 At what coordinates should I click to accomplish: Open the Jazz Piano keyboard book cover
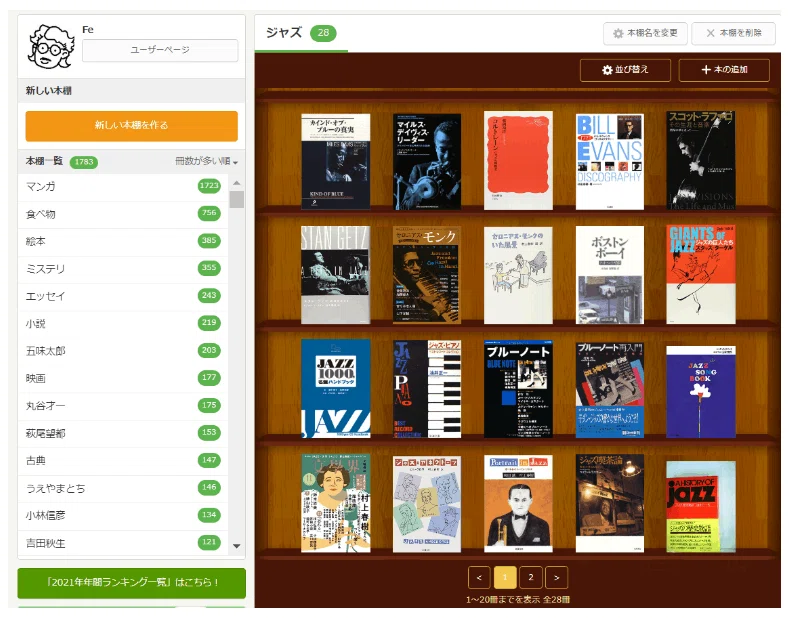point(427,389)
